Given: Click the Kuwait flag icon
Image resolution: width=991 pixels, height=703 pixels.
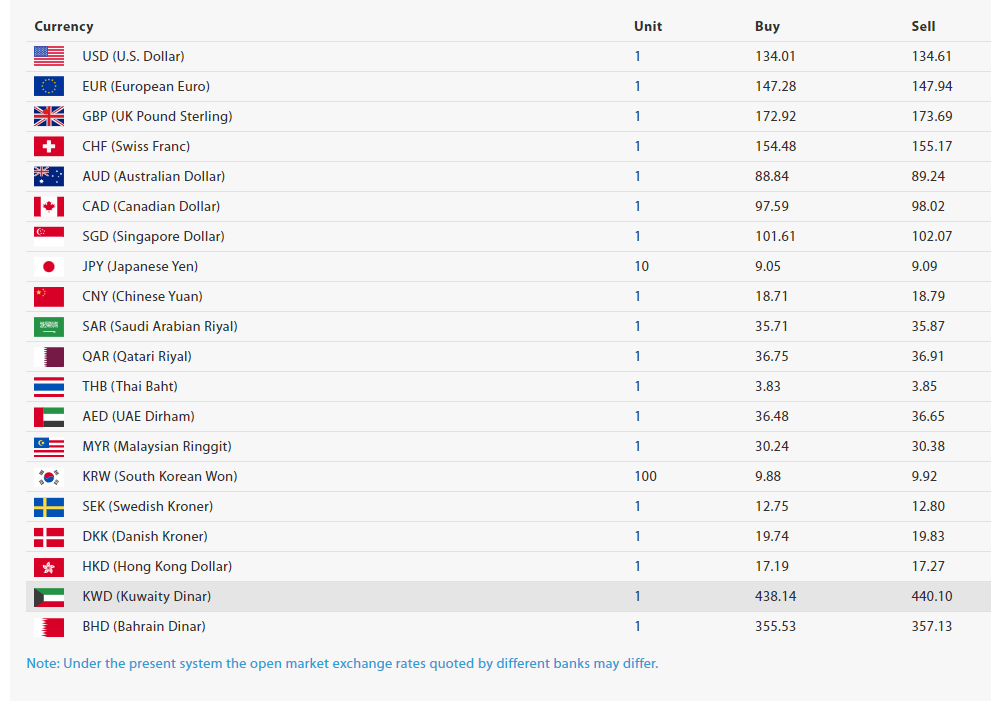Looking at the screenshot, I should (x=49, y=596).
